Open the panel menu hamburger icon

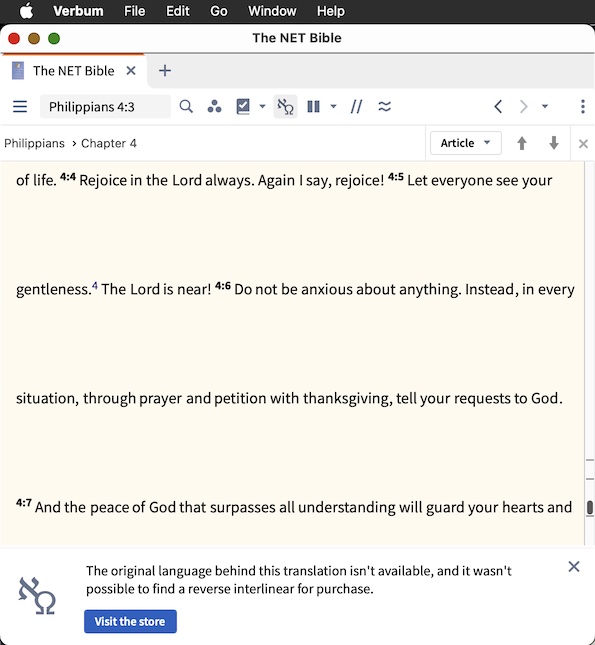point(20,107)
